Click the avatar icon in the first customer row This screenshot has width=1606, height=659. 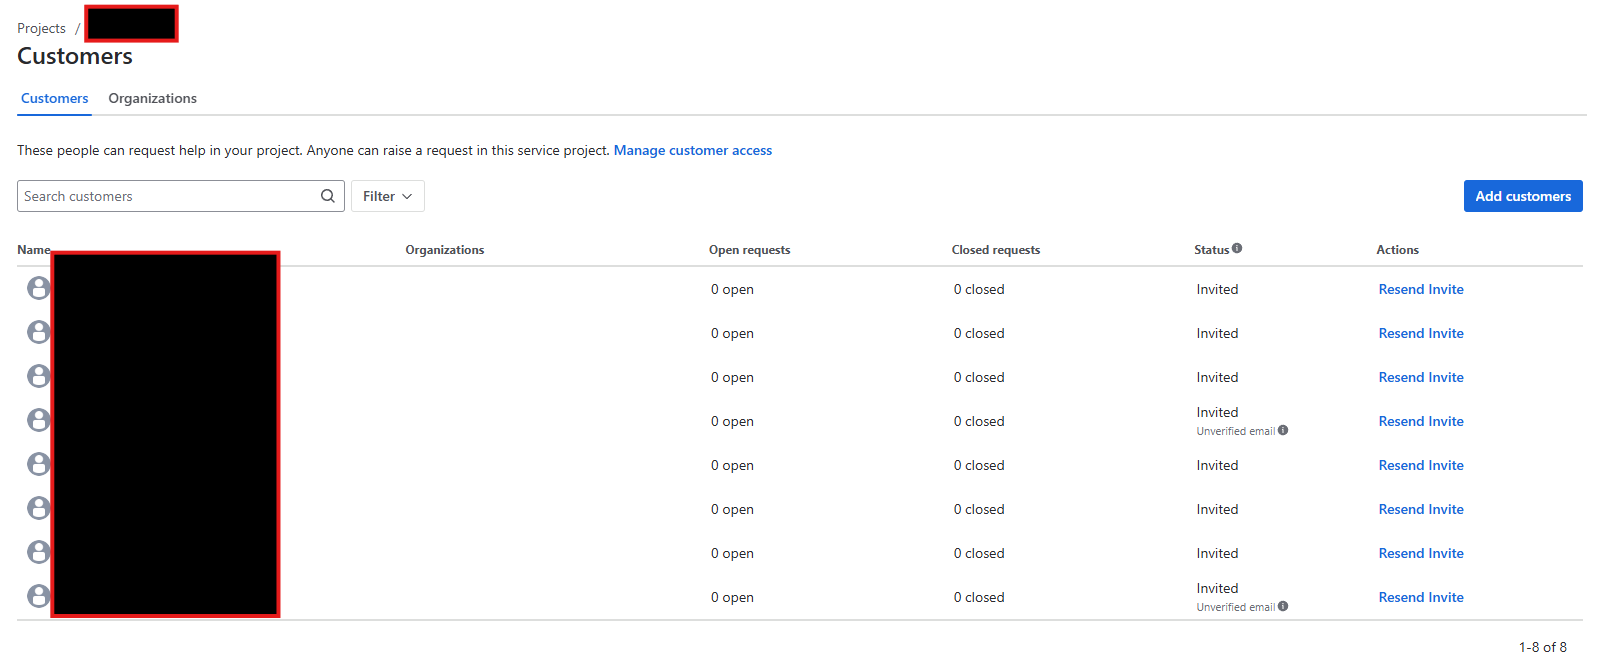pos(39,288)
